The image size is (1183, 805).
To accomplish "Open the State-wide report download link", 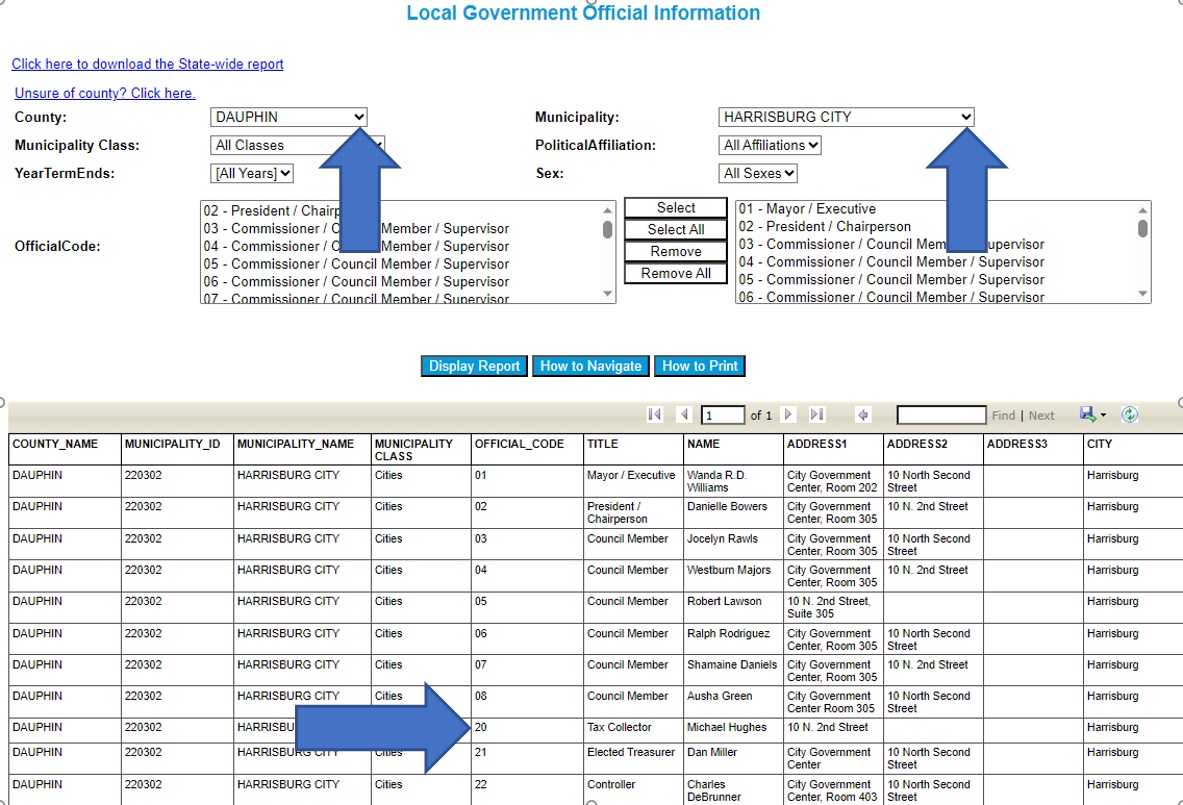I will (x=147, y=64).
